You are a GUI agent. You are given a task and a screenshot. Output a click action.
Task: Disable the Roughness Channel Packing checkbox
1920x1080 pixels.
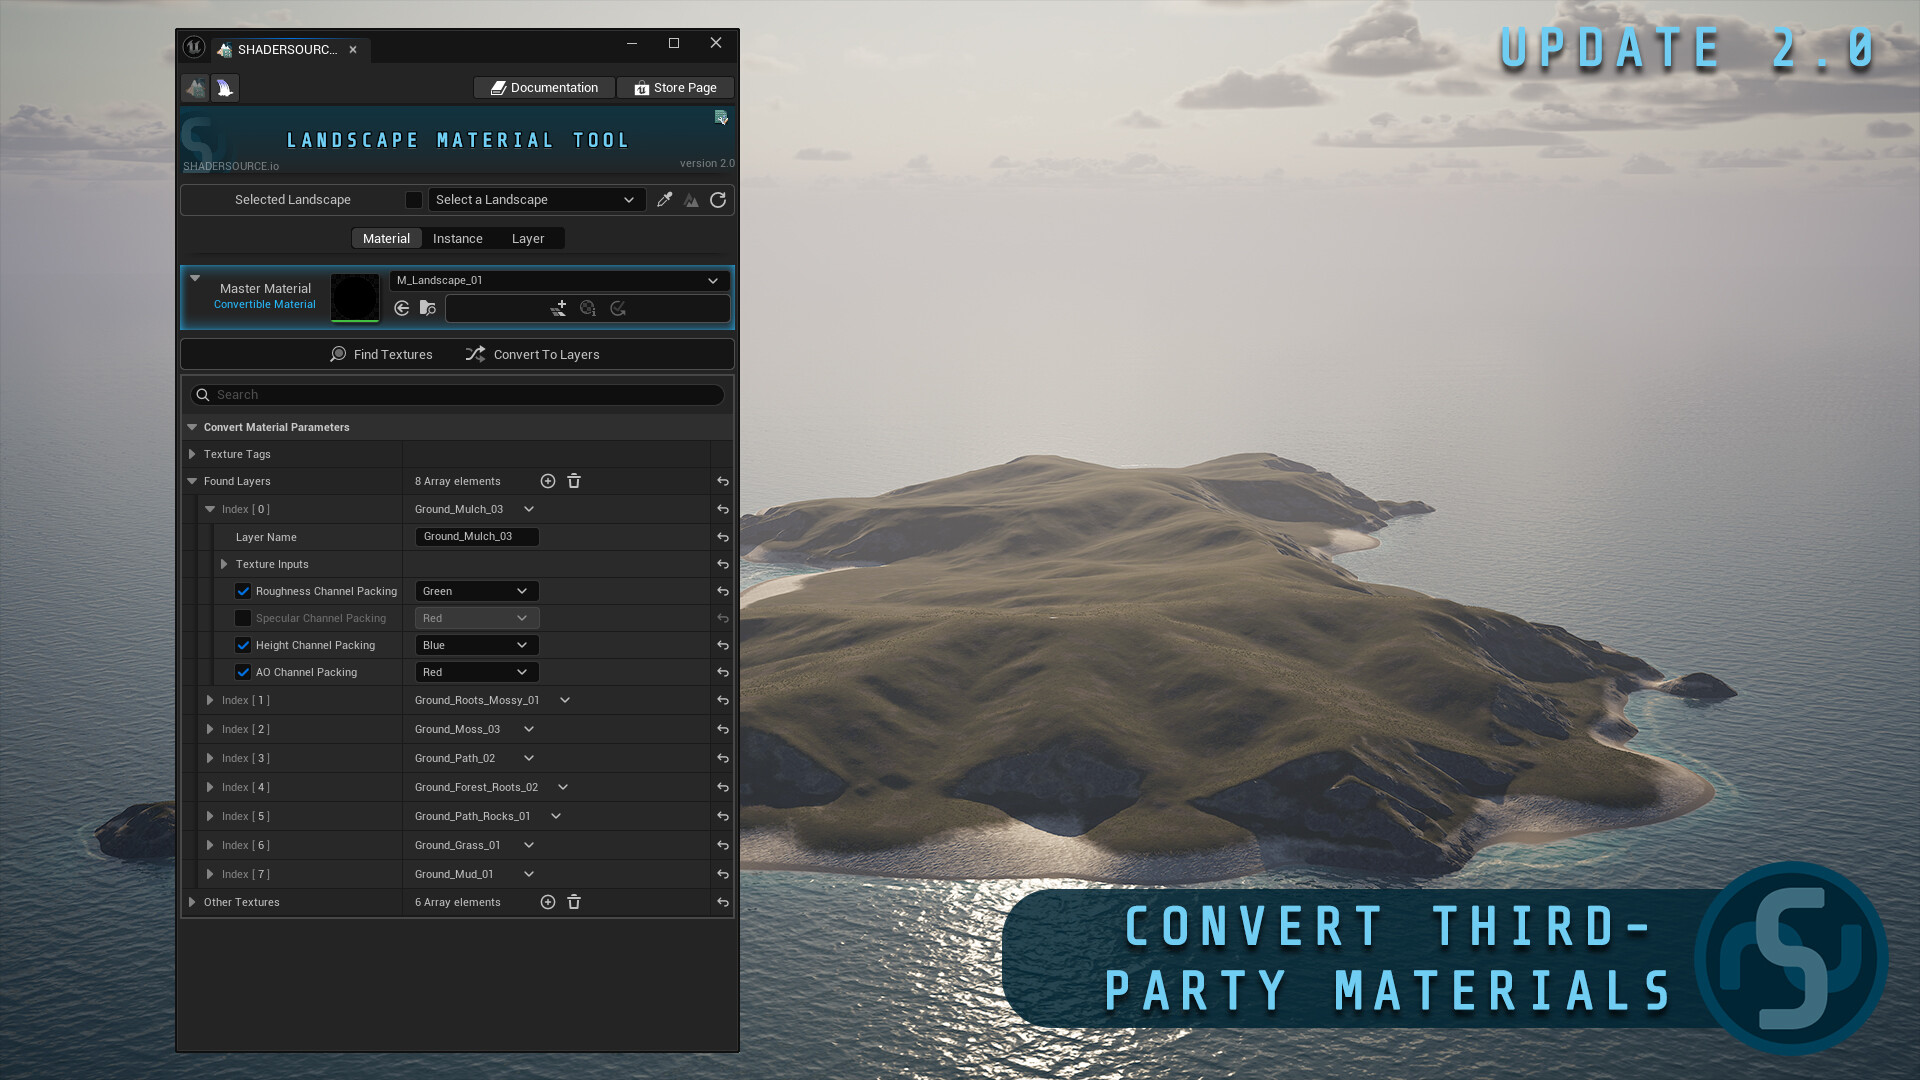(x=243, y=591)
